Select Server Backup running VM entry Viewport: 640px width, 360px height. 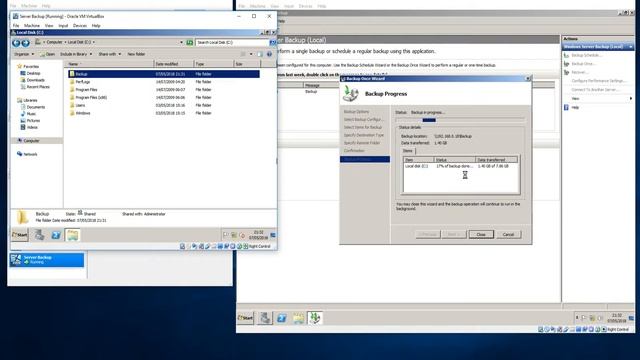[47, 260]
